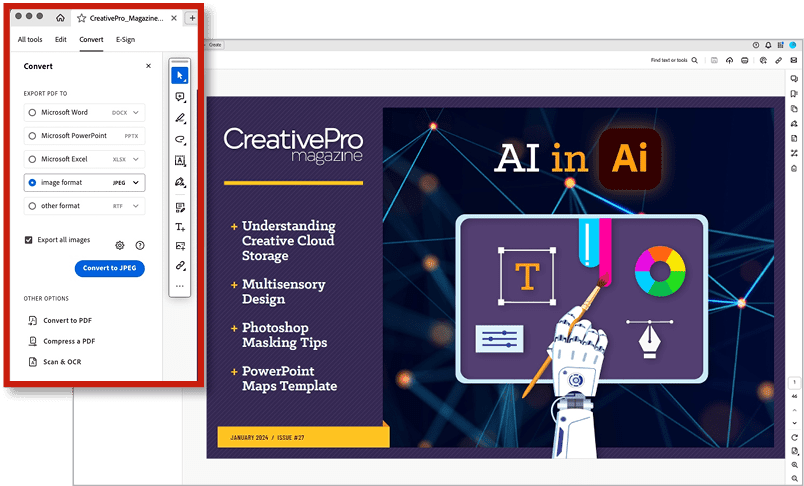Select Microsoft PowerPoint radio button
804x486 pixels.
32,136
